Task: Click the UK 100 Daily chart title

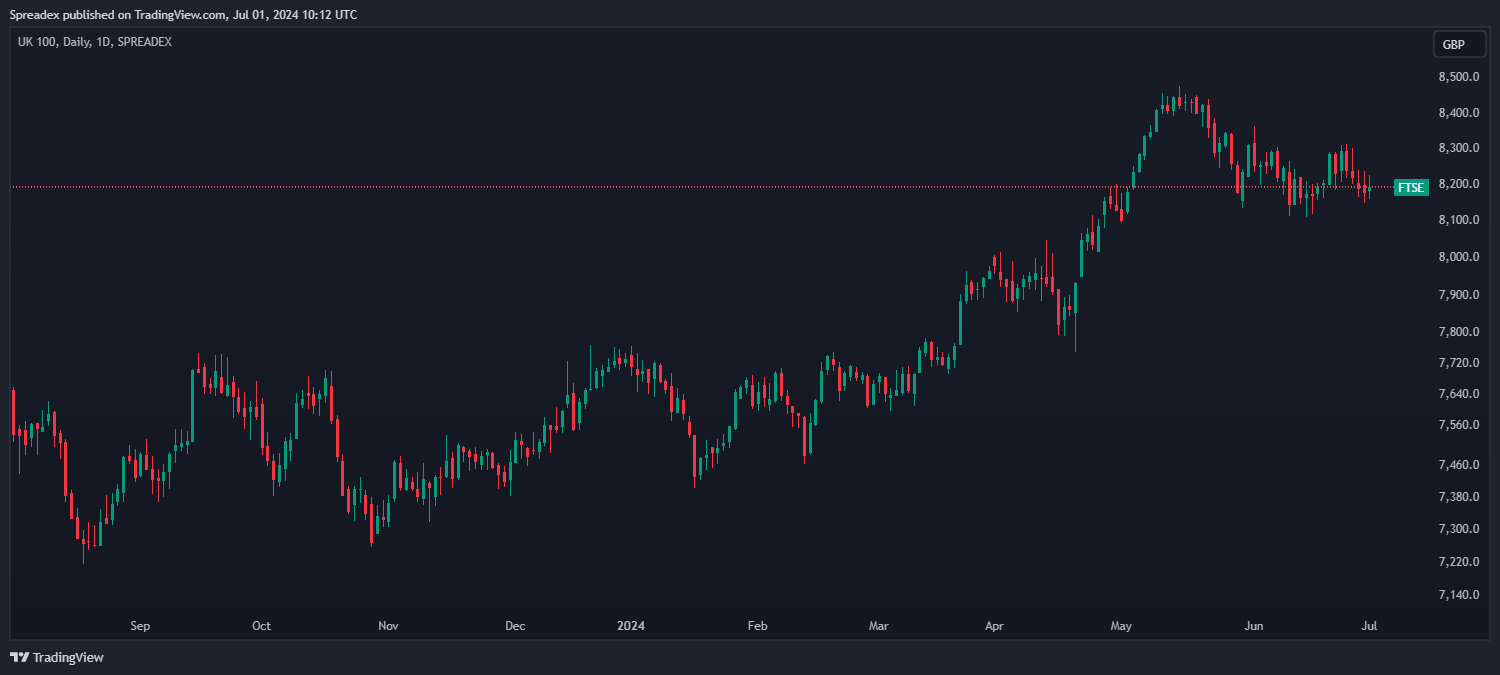Action: (x=95, y=42)
